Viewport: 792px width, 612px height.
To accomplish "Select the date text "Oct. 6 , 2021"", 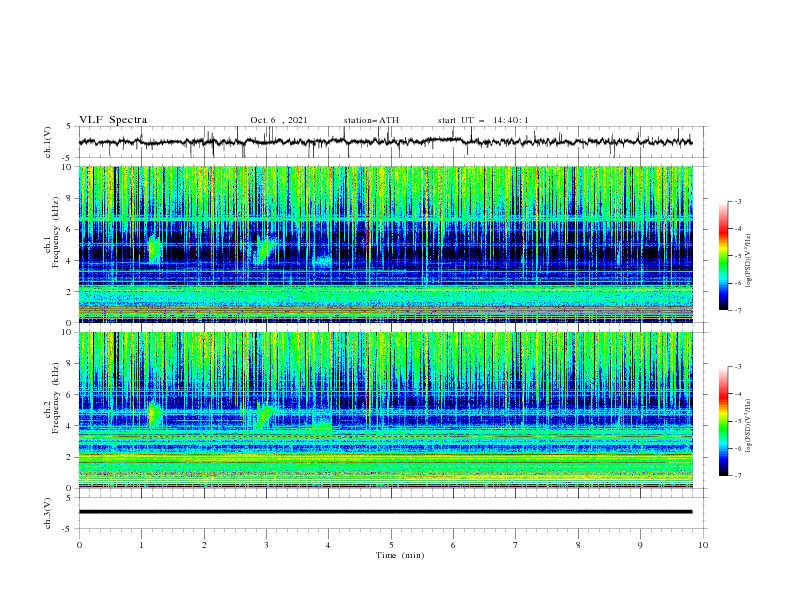I will point(279,120).
